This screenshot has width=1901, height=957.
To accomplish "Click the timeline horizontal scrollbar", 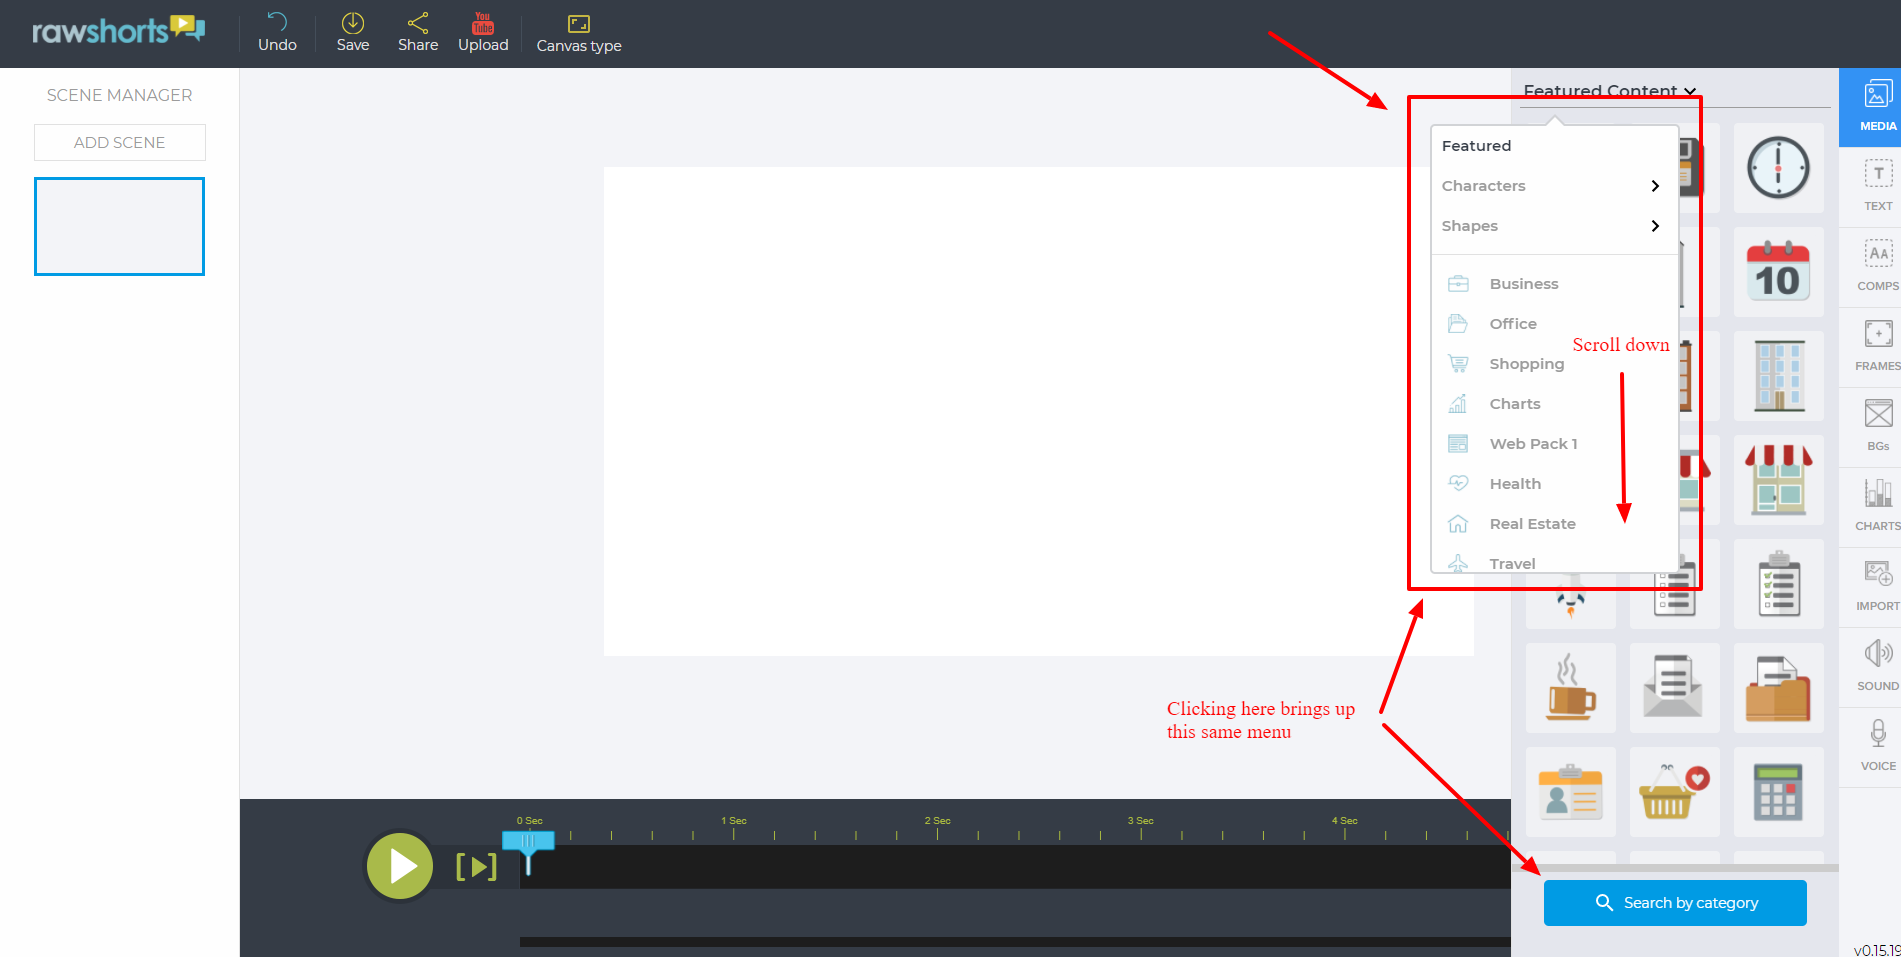I will click(x=1015, y=942).
